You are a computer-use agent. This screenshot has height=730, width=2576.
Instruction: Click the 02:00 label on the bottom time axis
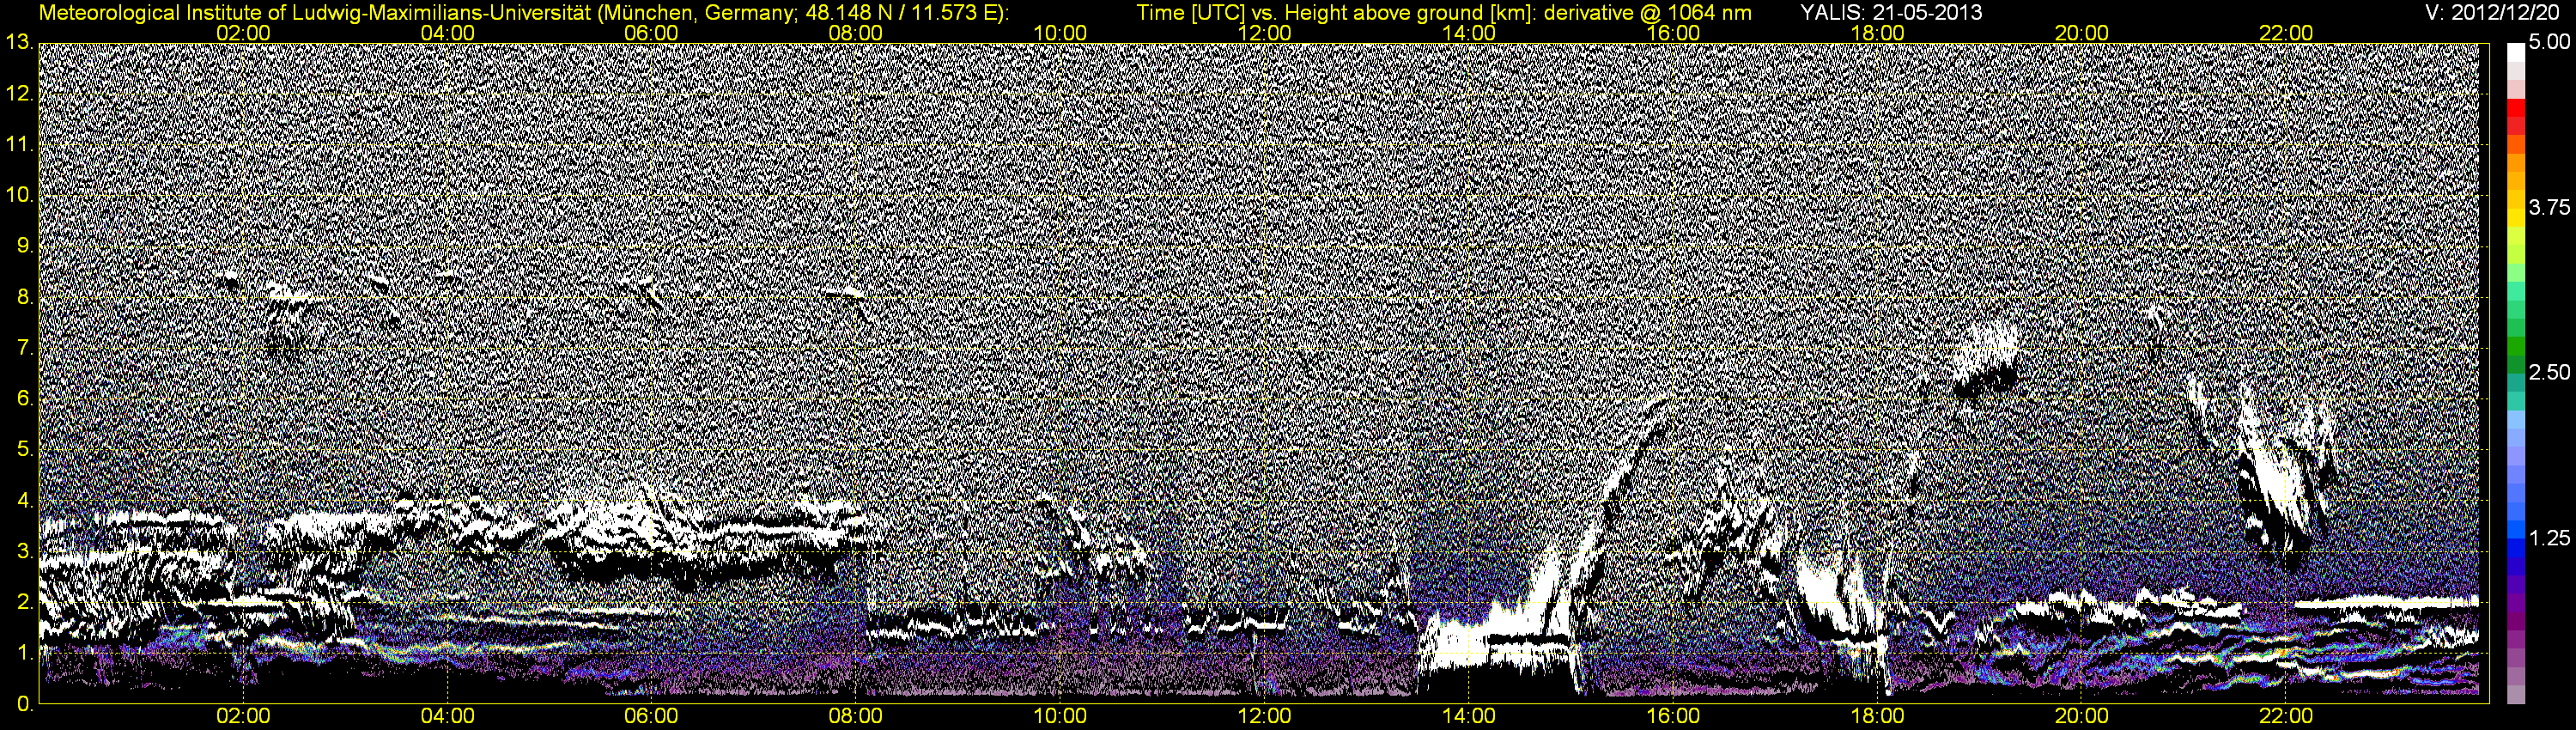[243, 717]
